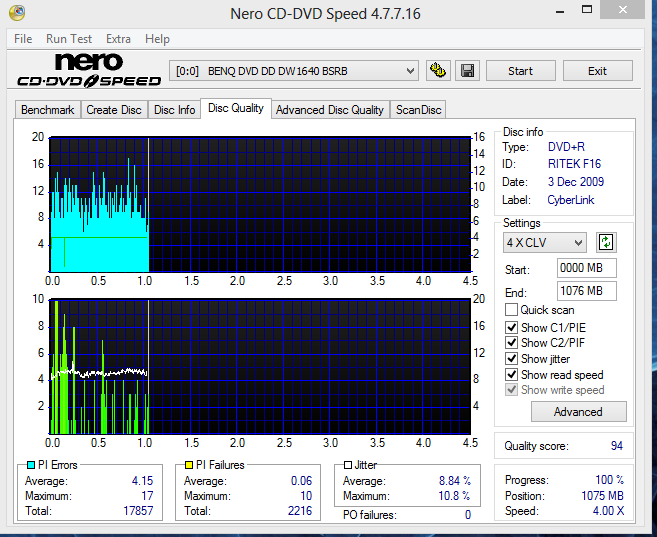Switch to Advanced Disc Quality tab
The height and width of the screenshot is (537, 657).
coord(330,110)
